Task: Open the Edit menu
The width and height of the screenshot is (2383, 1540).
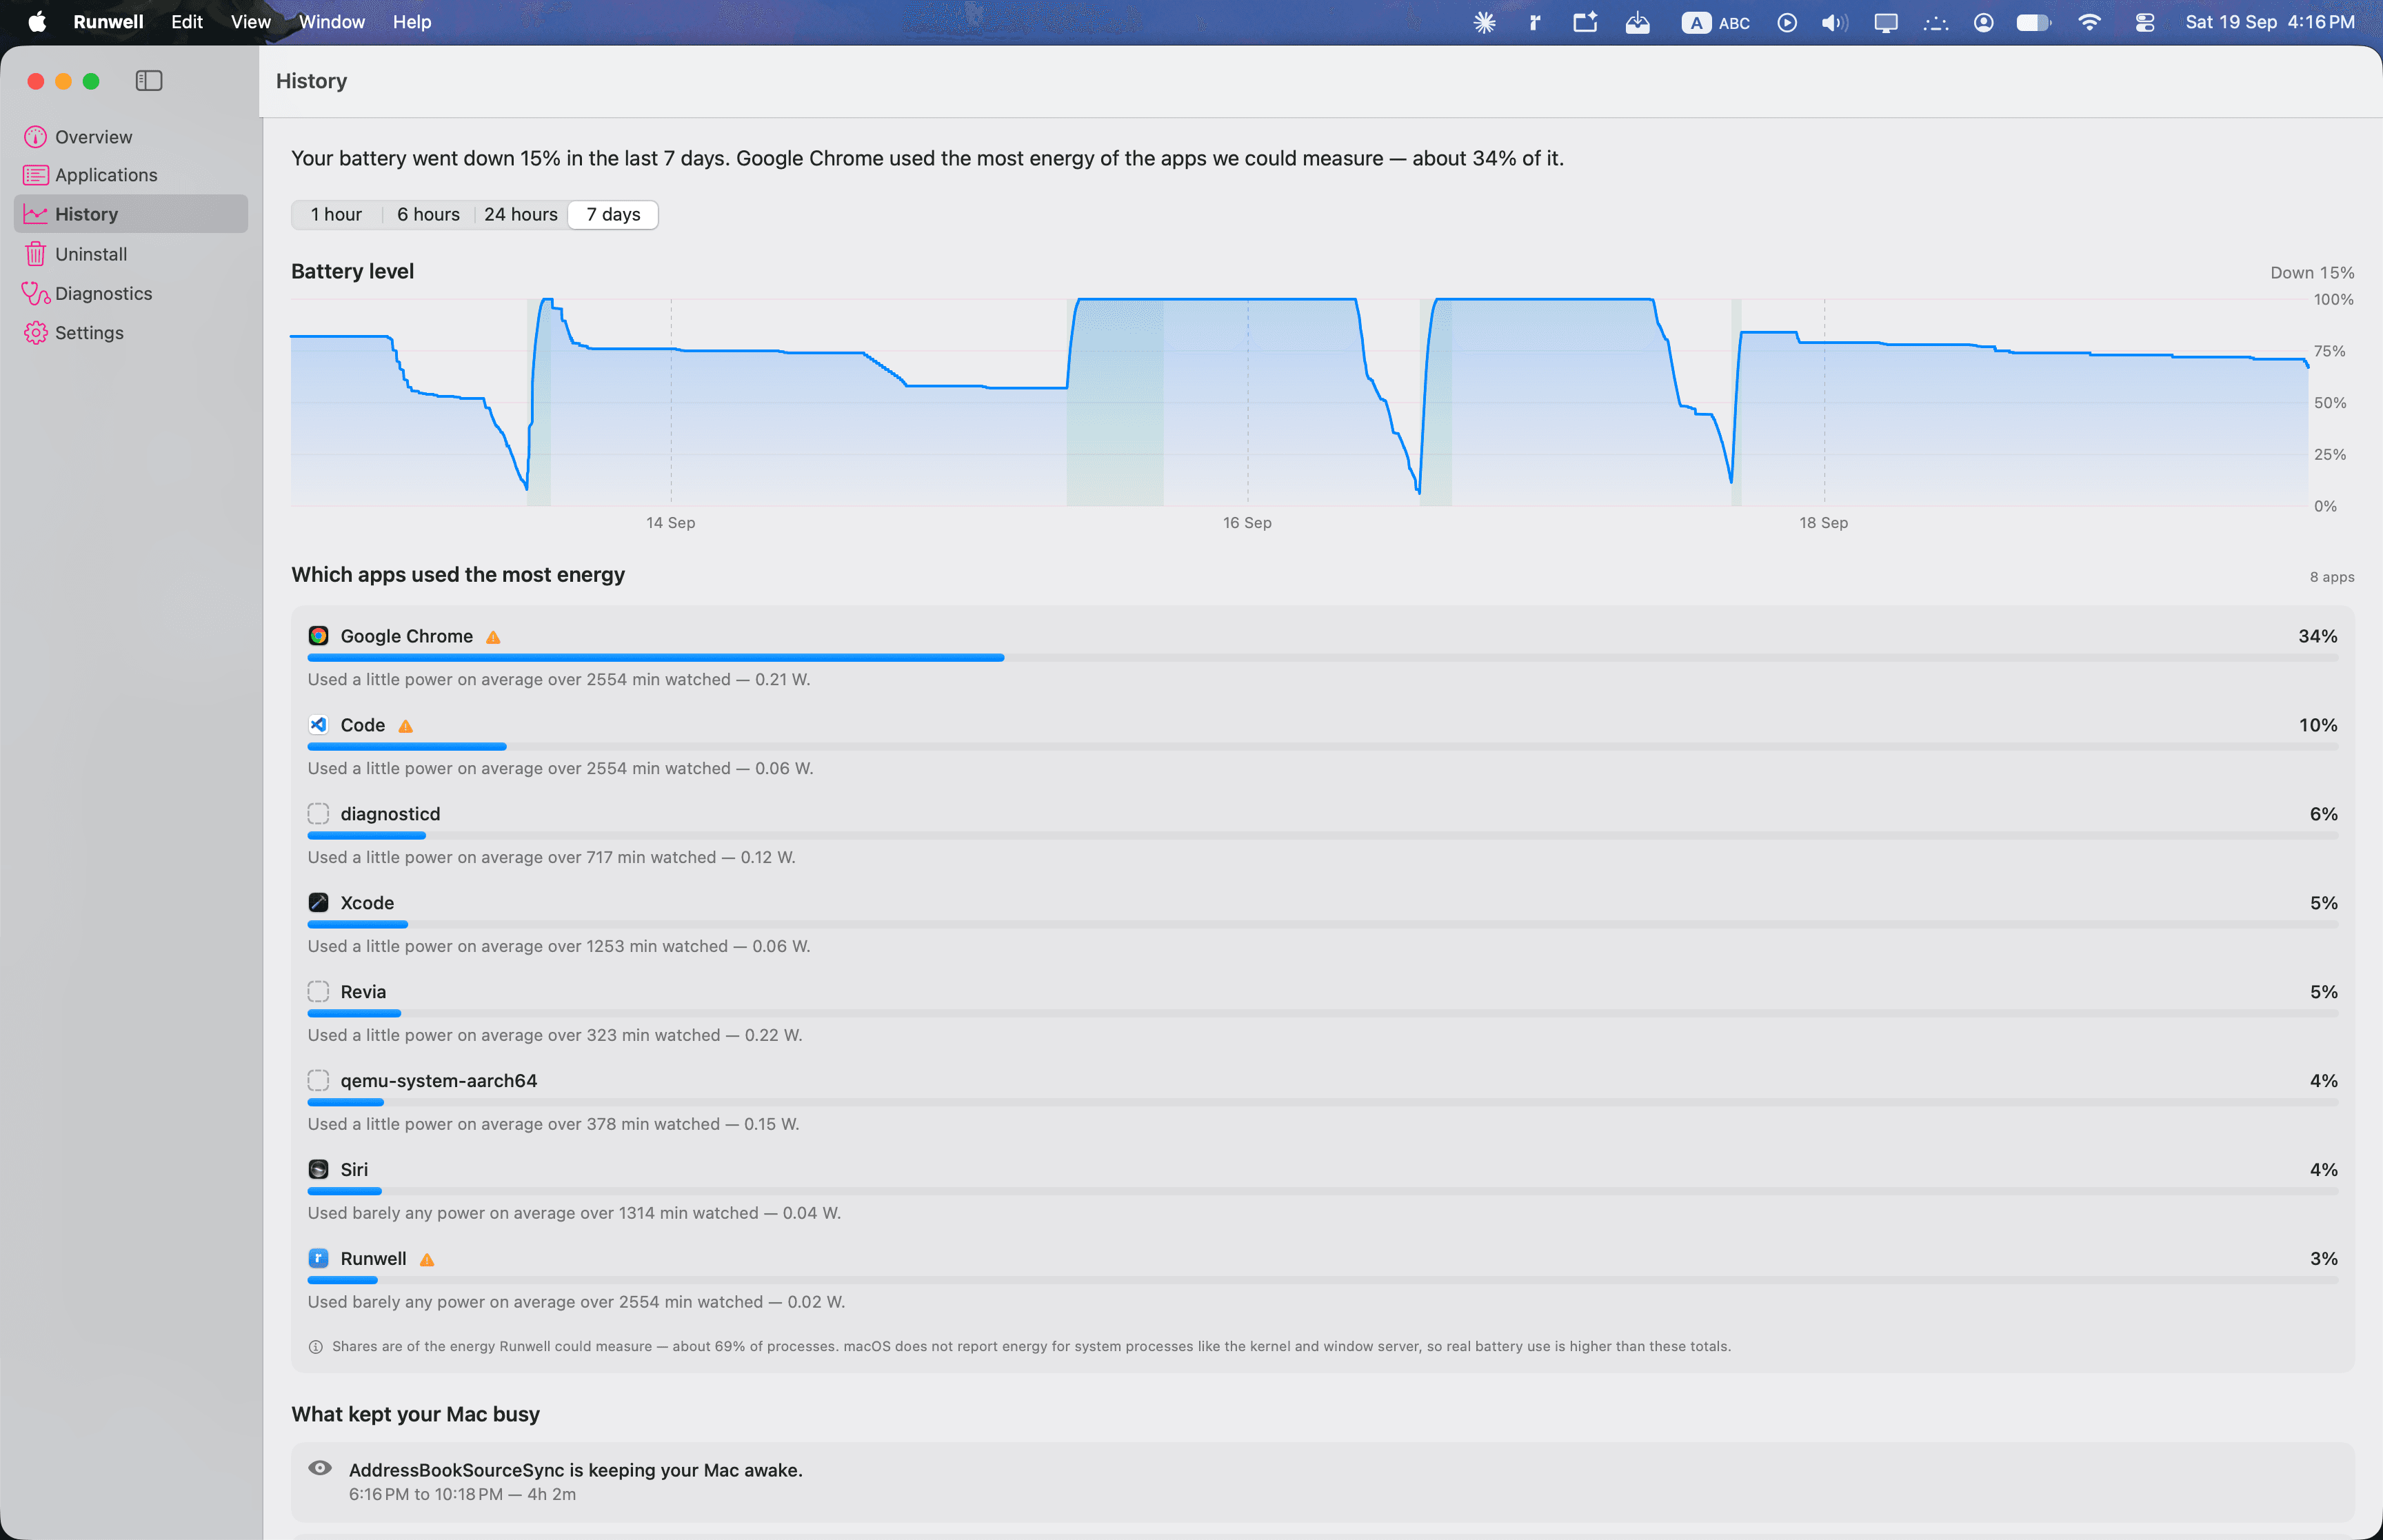Action: (187, 22)
